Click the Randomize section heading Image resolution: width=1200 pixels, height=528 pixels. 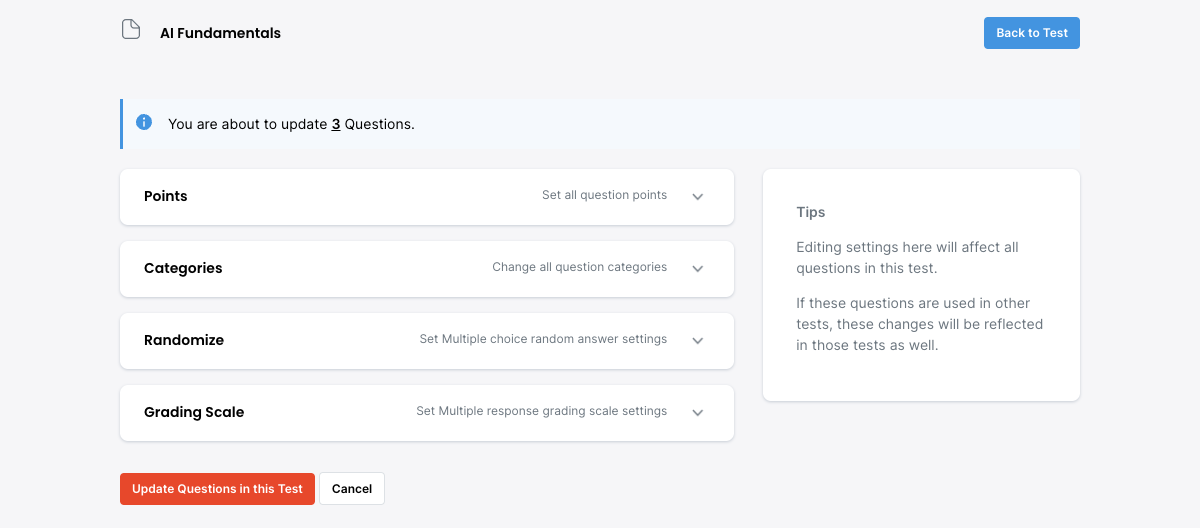pos(184,340)
